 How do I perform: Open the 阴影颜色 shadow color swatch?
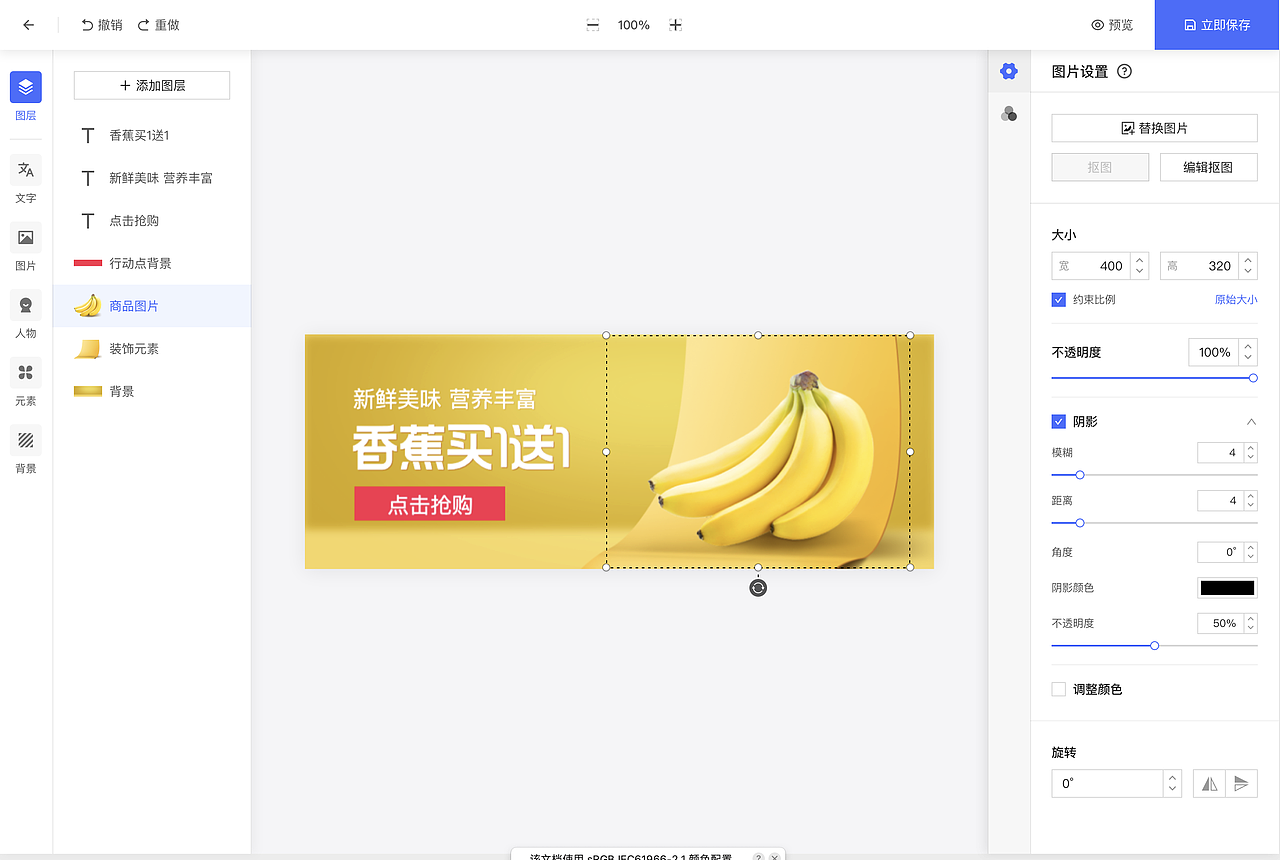point(1227,587)
